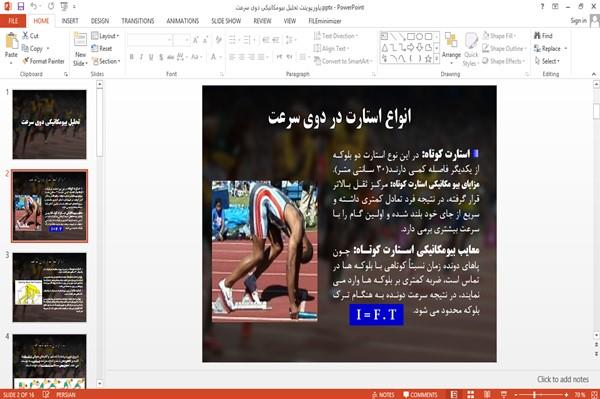Switch to Reading view icon
Screen dimensions: 600x399
pos(487,394)
